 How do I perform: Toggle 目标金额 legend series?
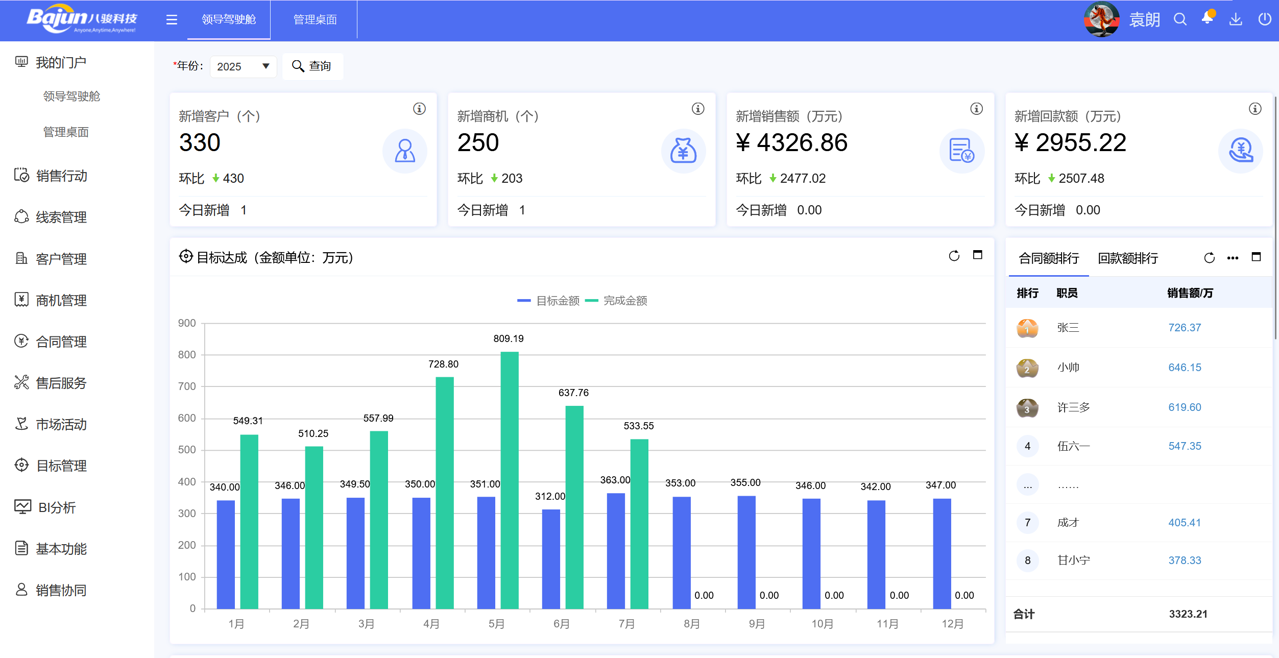pos(548,301)
